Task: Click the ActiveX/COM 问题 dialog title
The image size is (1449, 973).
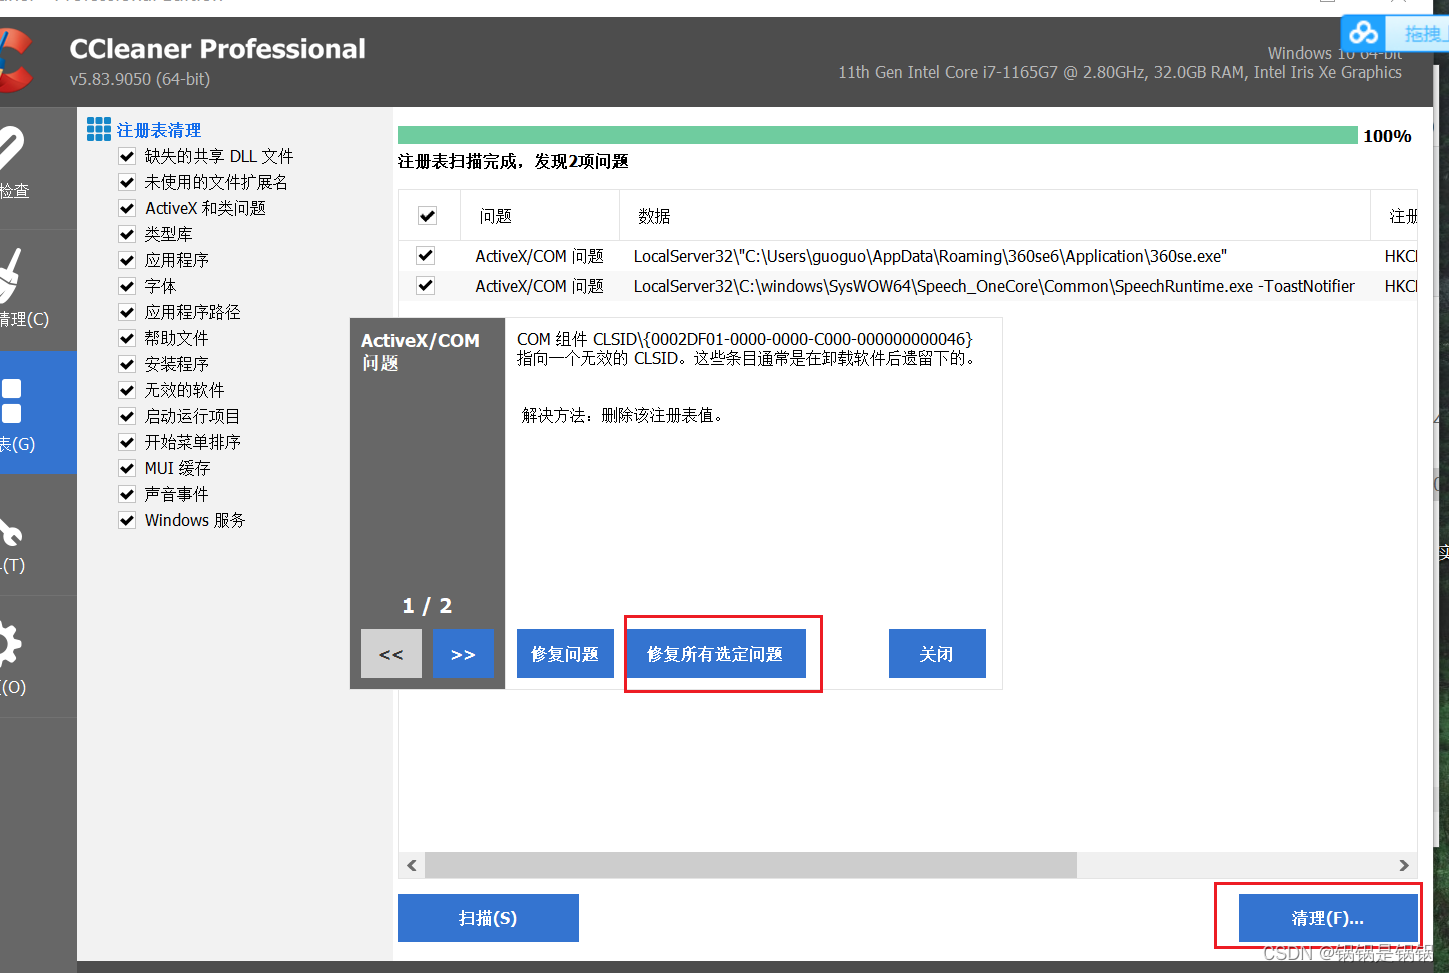Action: tap(420, 351)
